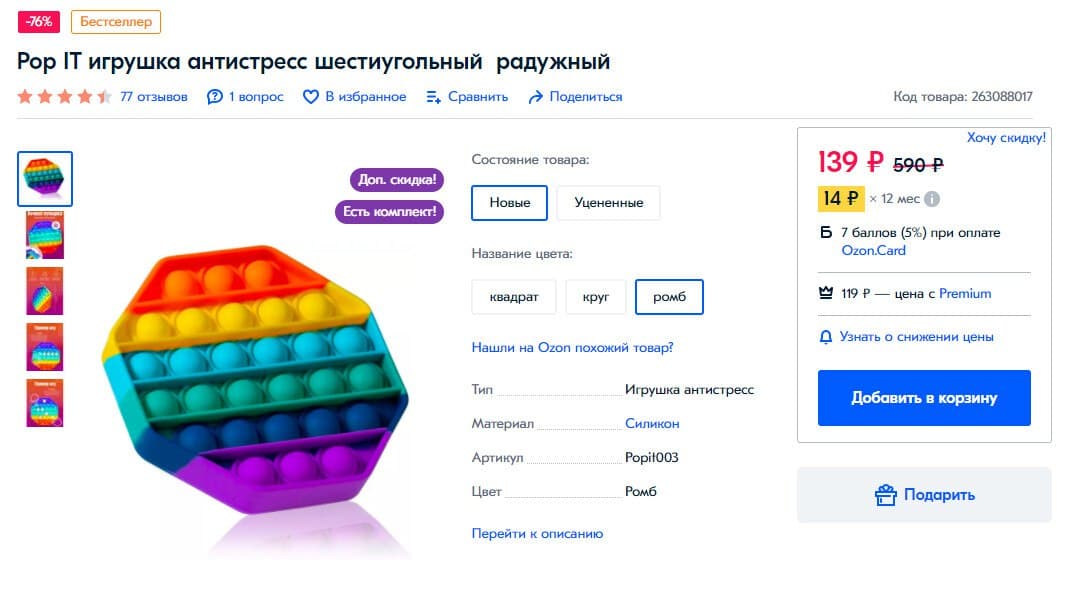Click the gift box icon
Image resolution: width=1066 pixels, height=593 pixels.
tap(885, 495)
